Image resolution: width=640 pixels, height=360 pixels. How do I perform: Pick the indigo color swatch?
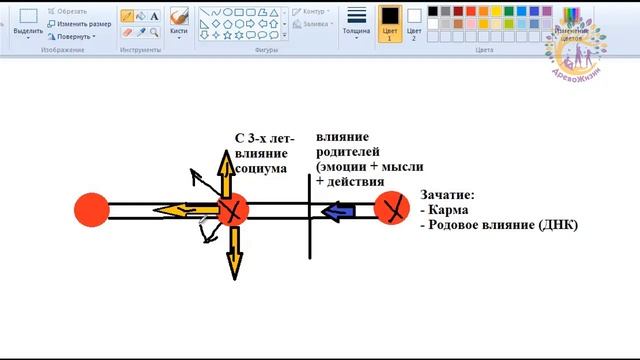(534, 11)
